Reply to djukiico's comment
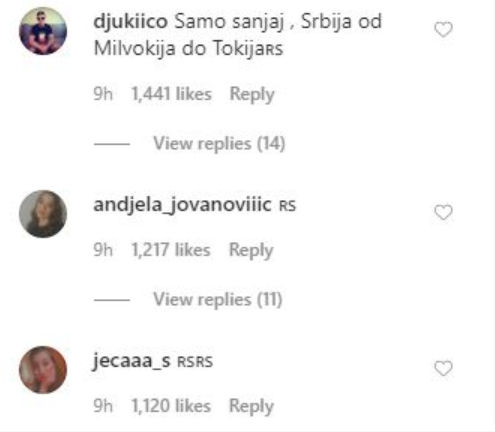The image size is (495, 432). (x=252, y=94)
